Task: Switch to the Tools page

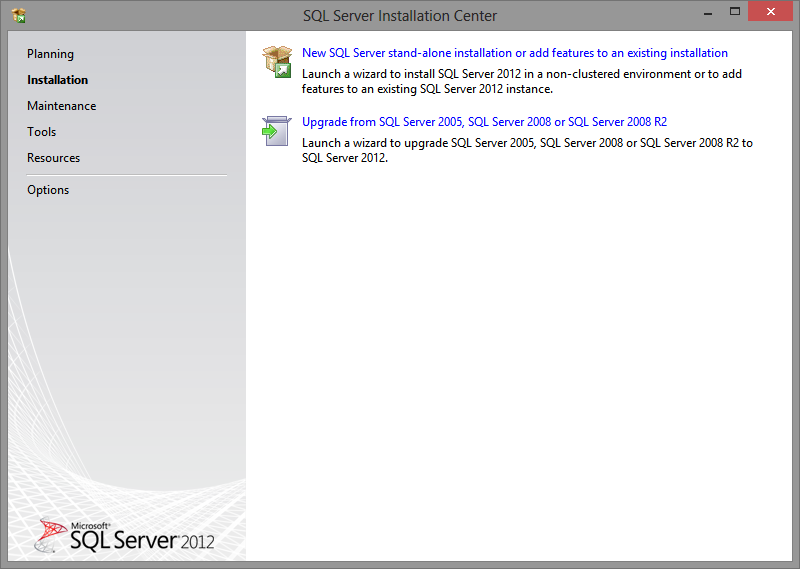Action: [x=41, y=132]
